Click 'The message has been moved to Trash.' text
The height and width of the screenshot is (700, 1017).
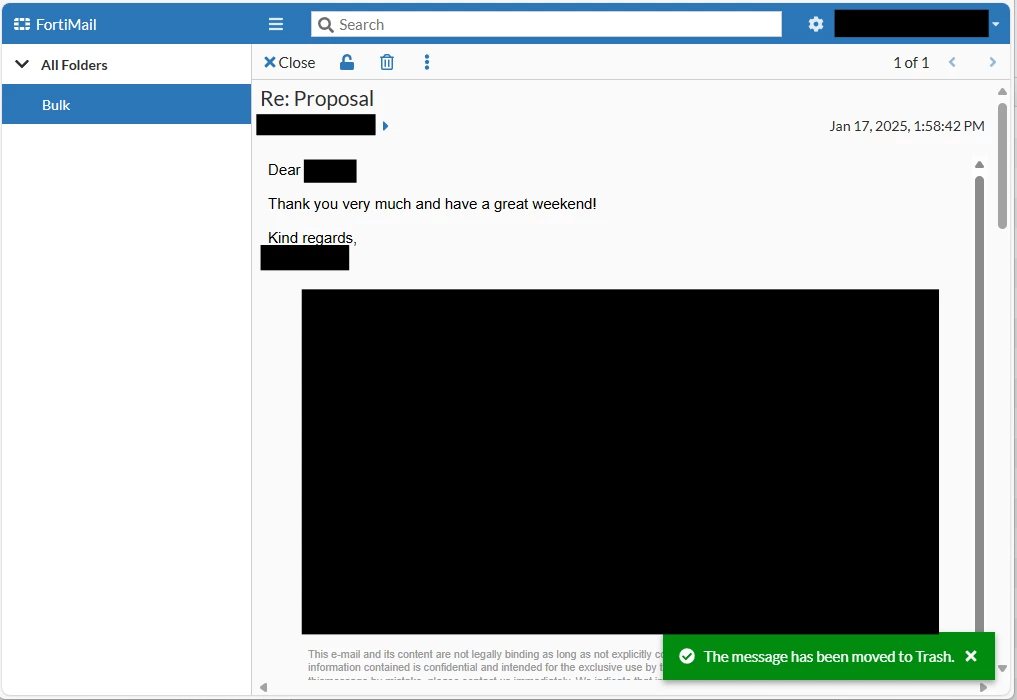pyautogui.click(x=829, y=657)
